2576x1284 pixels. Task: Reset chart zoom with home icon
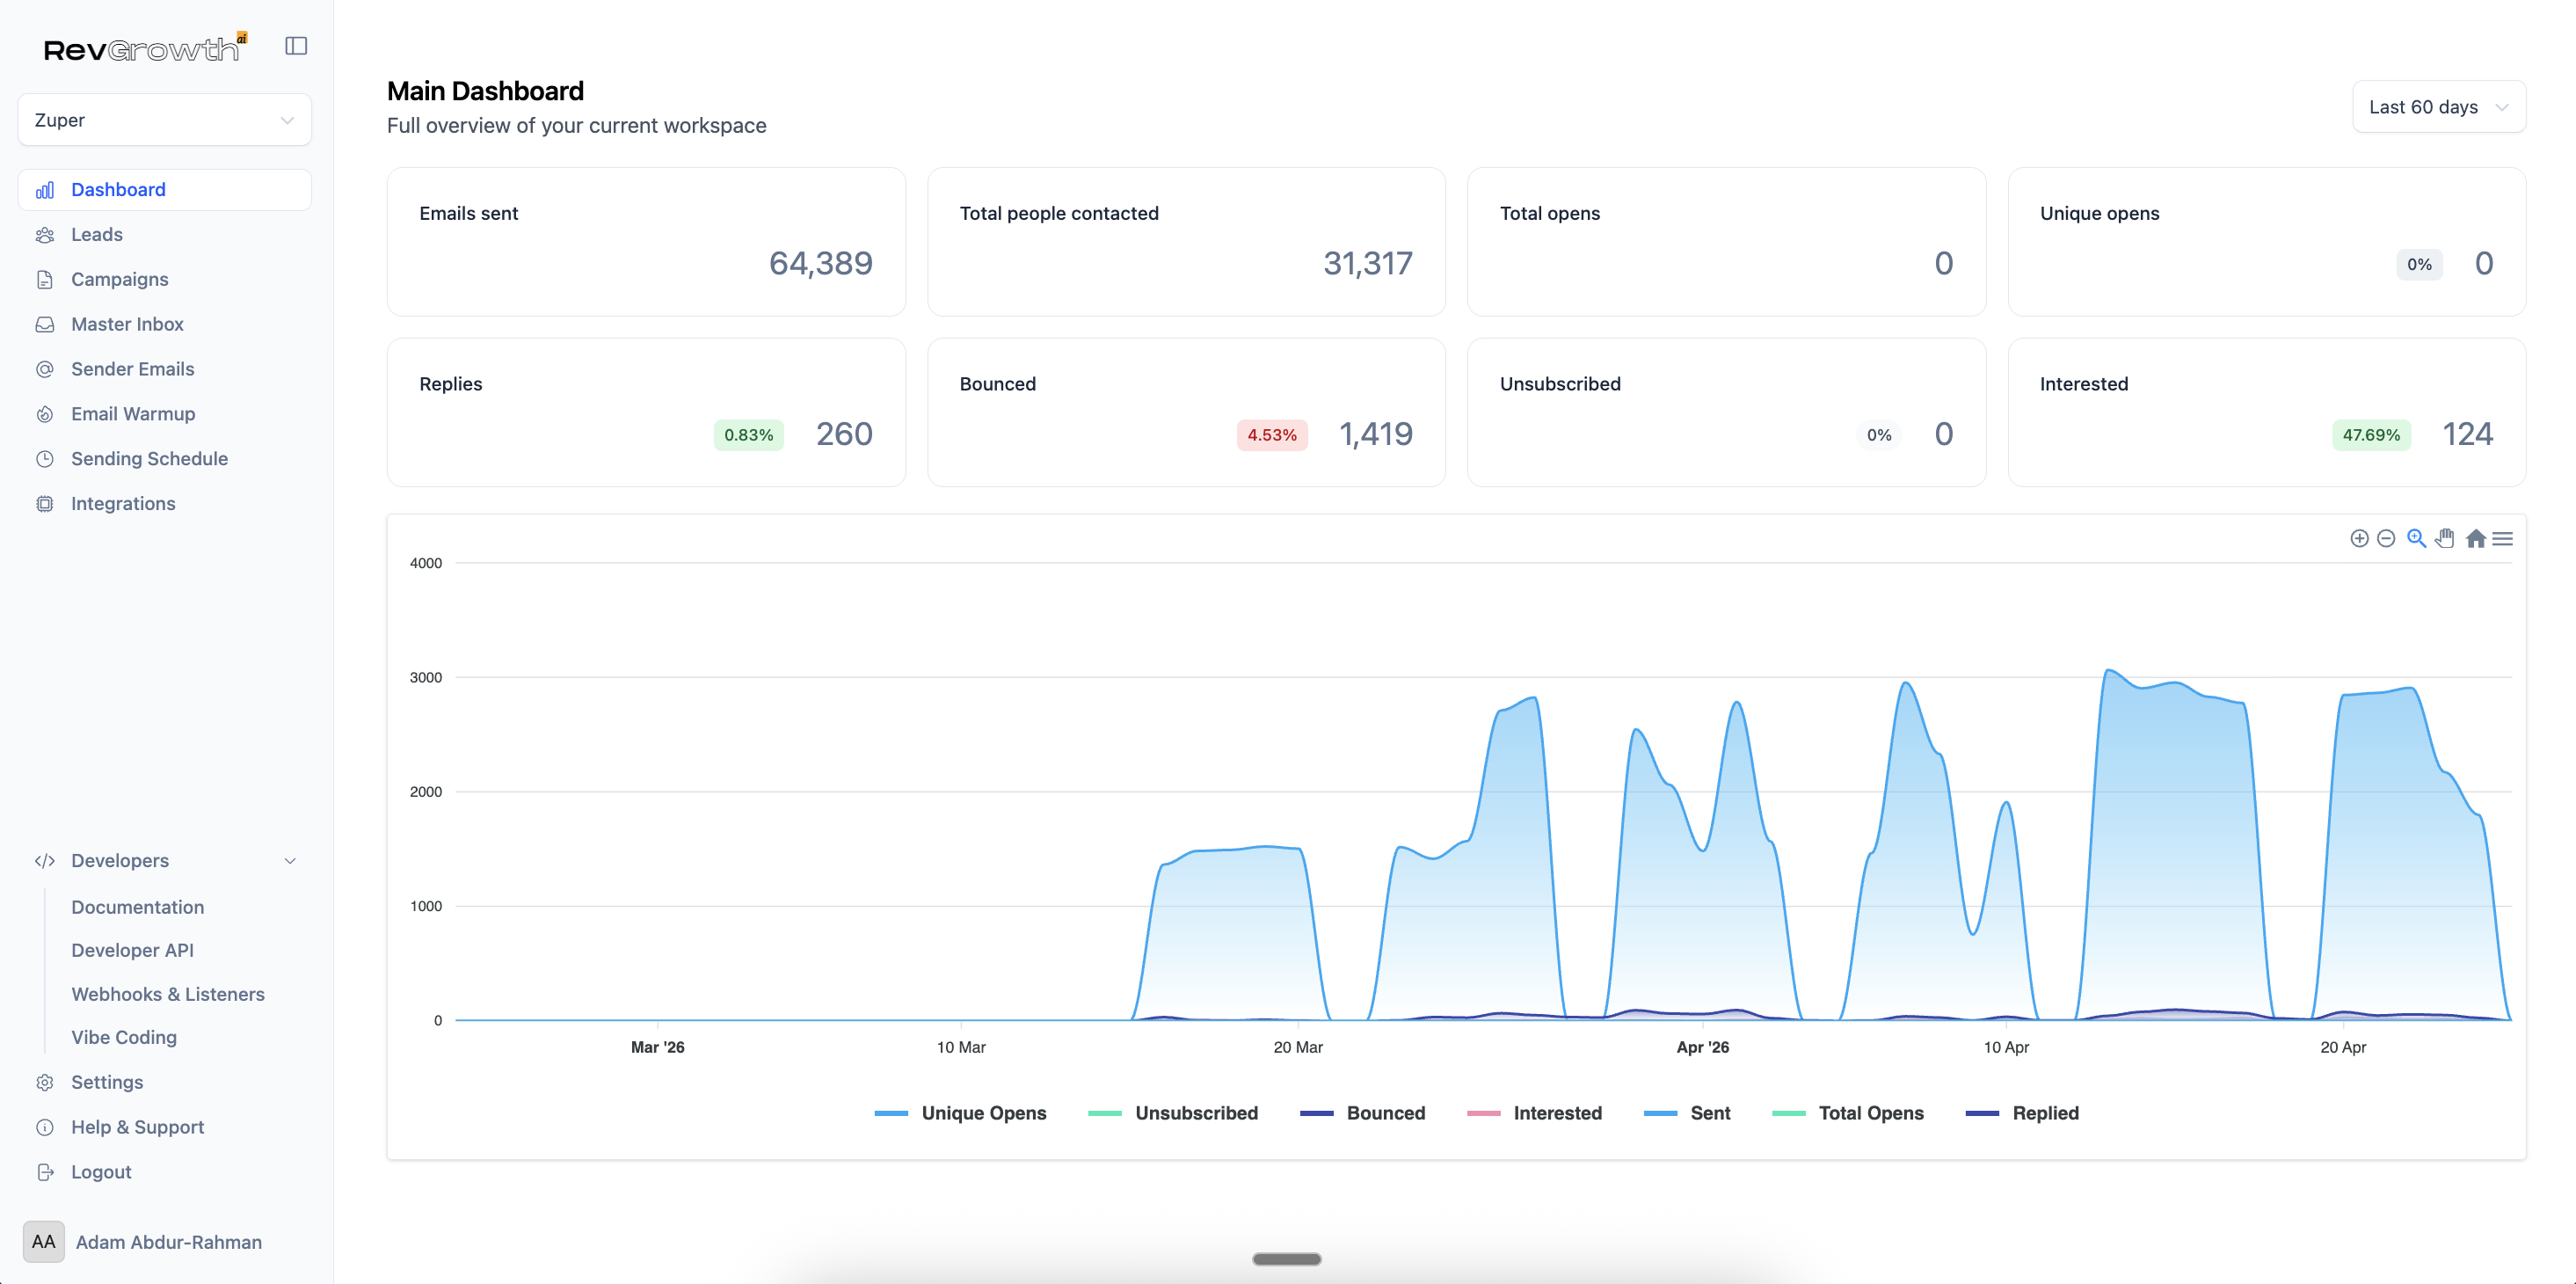(x=2476, y=539)
